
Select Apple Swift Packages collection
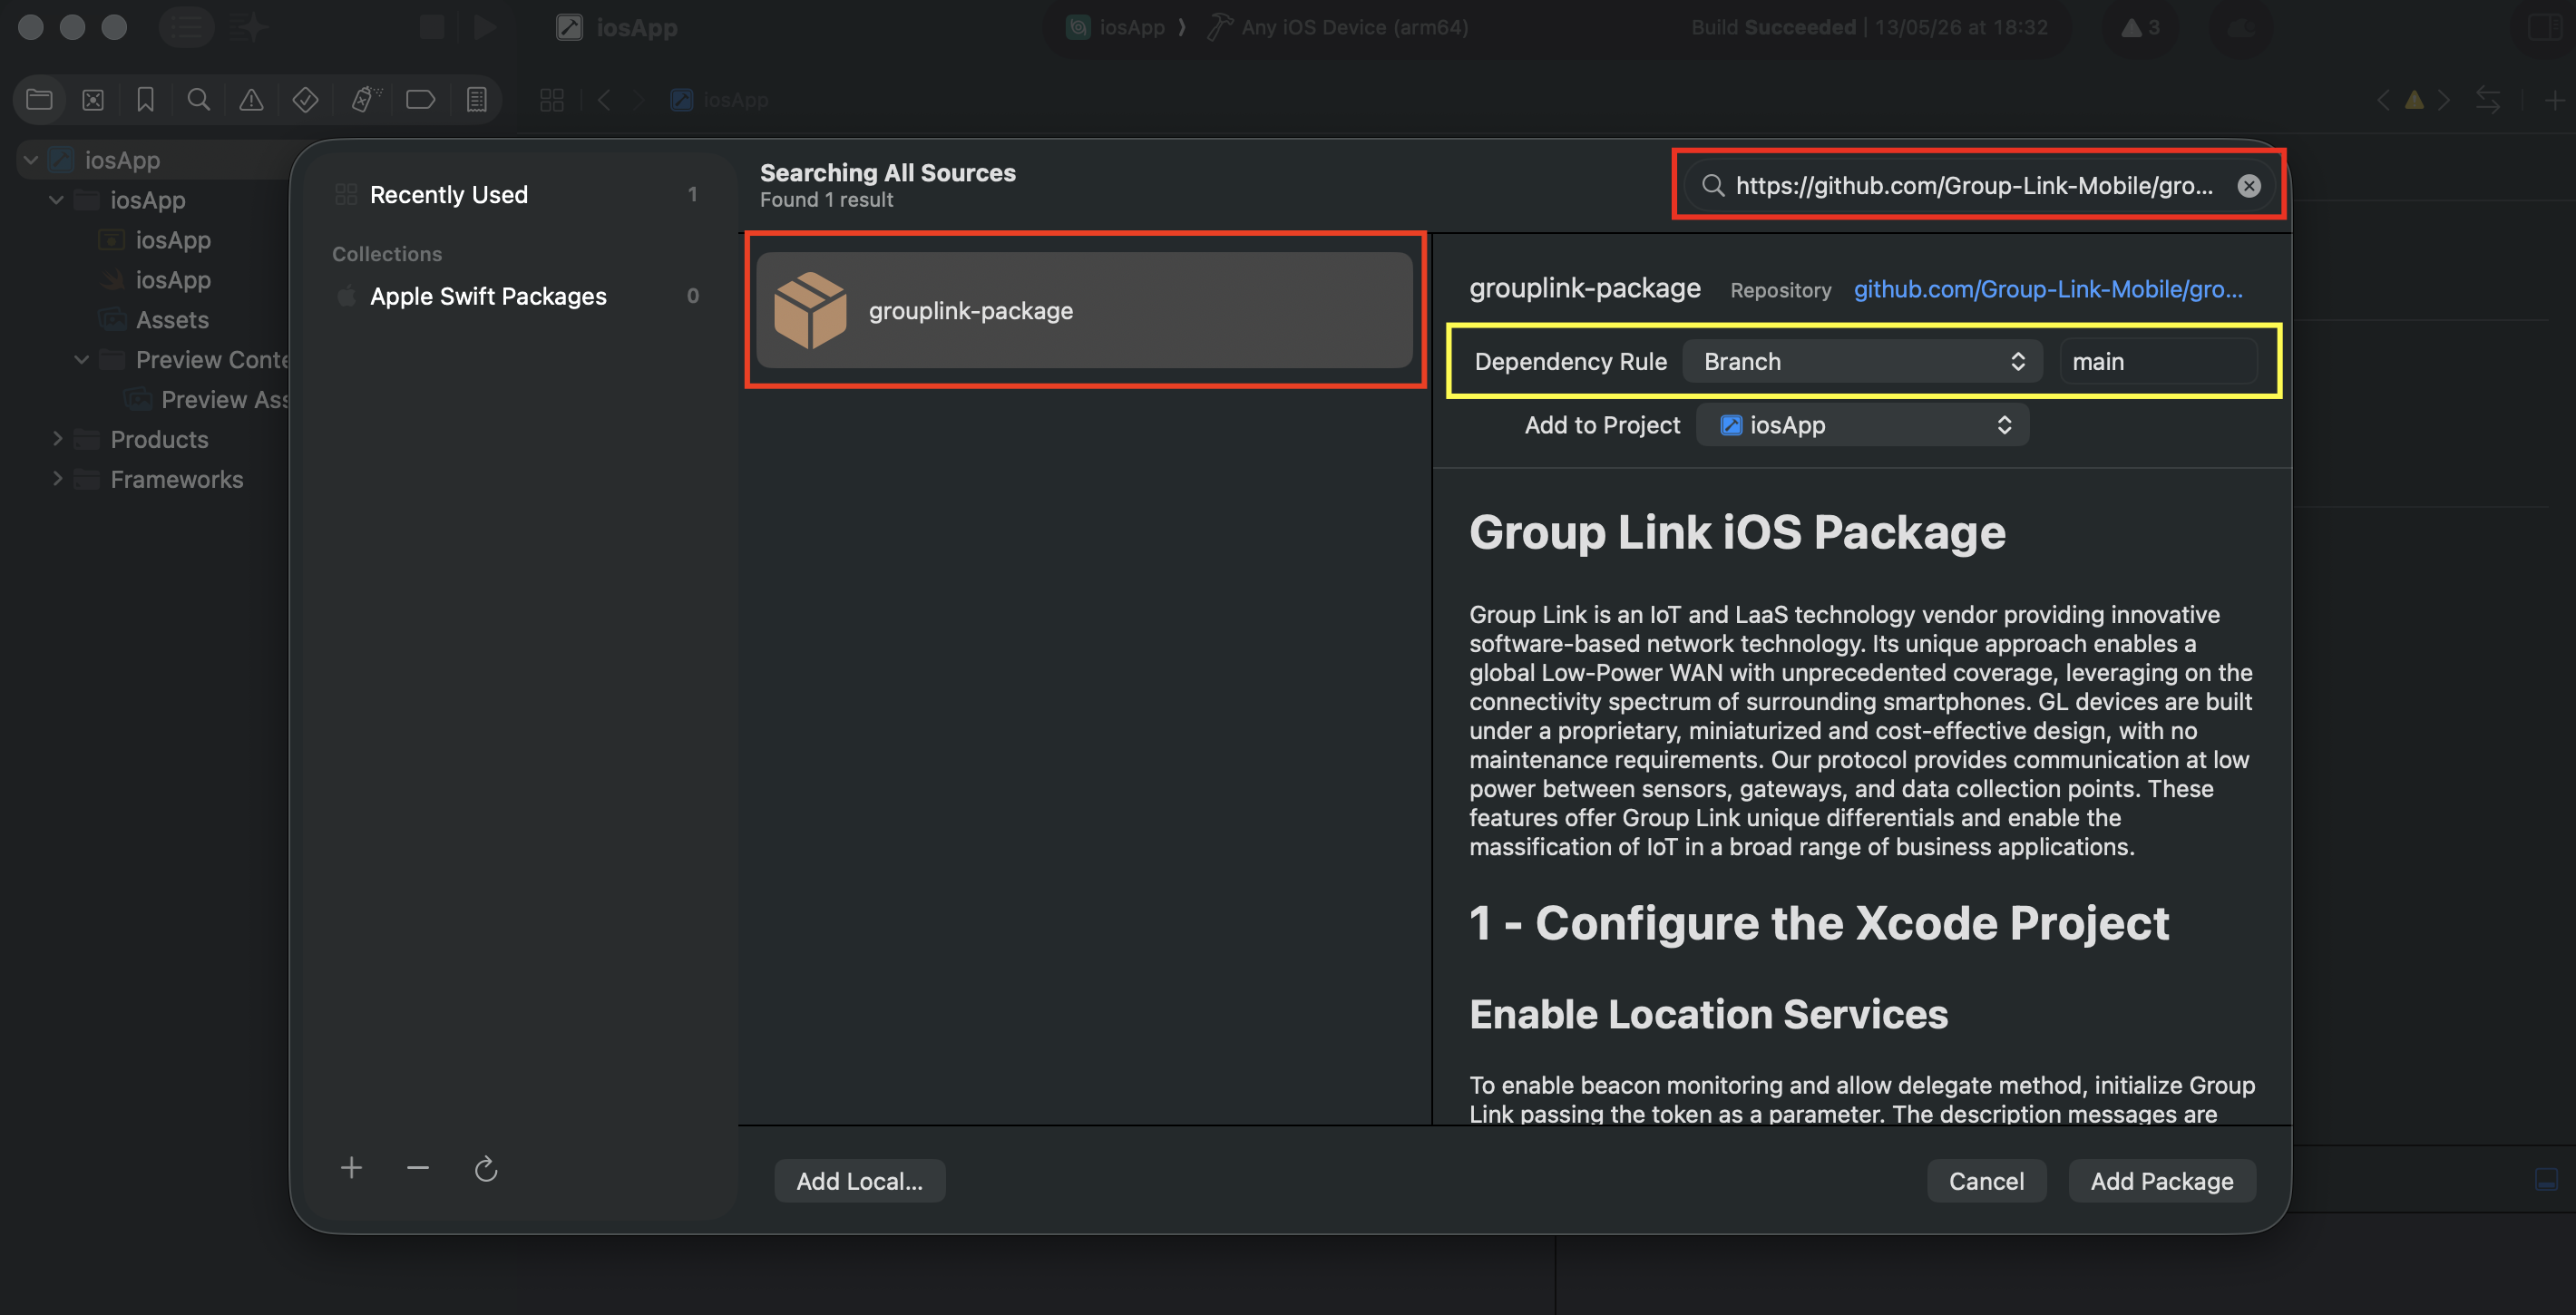[x=519, y=296]
